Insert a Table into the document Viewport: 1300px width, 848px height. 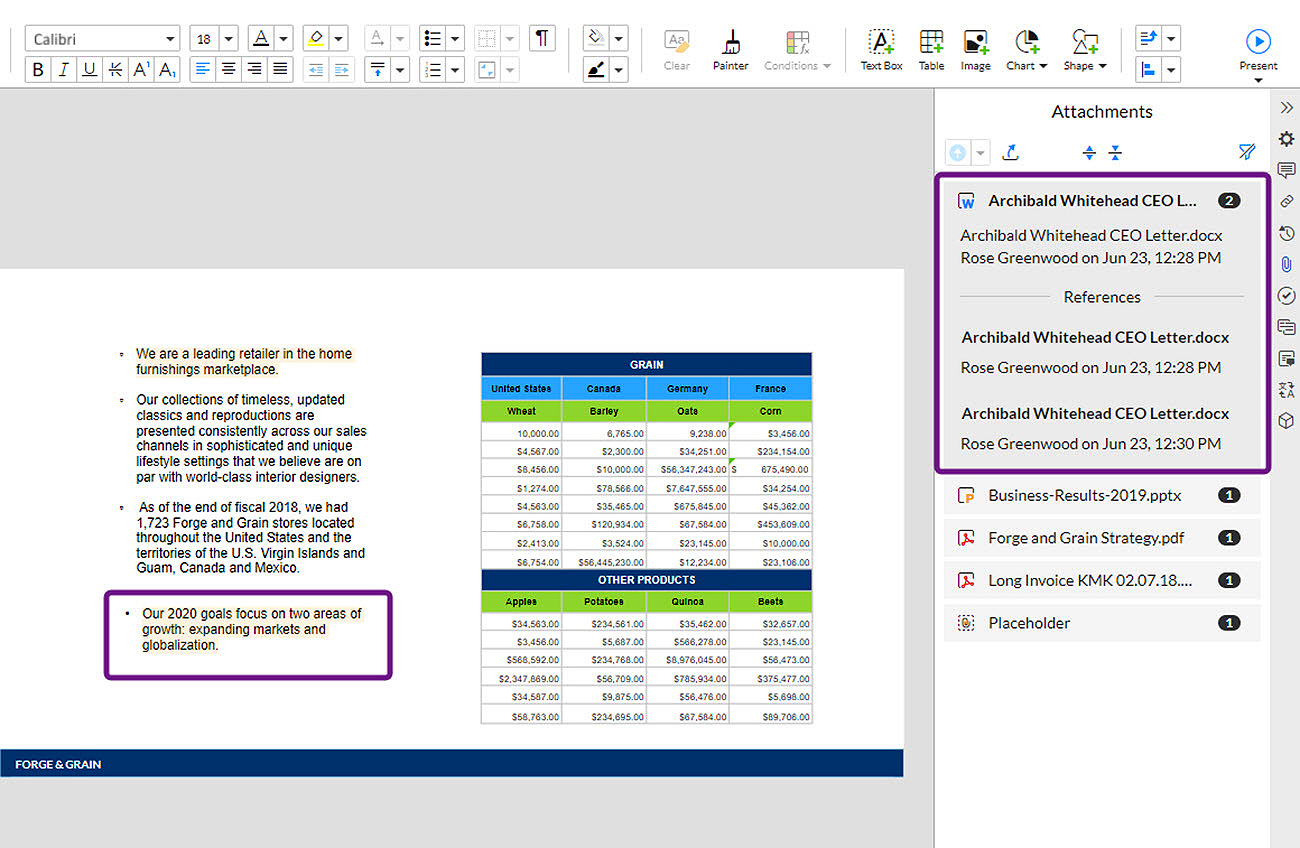pos(931,48)
